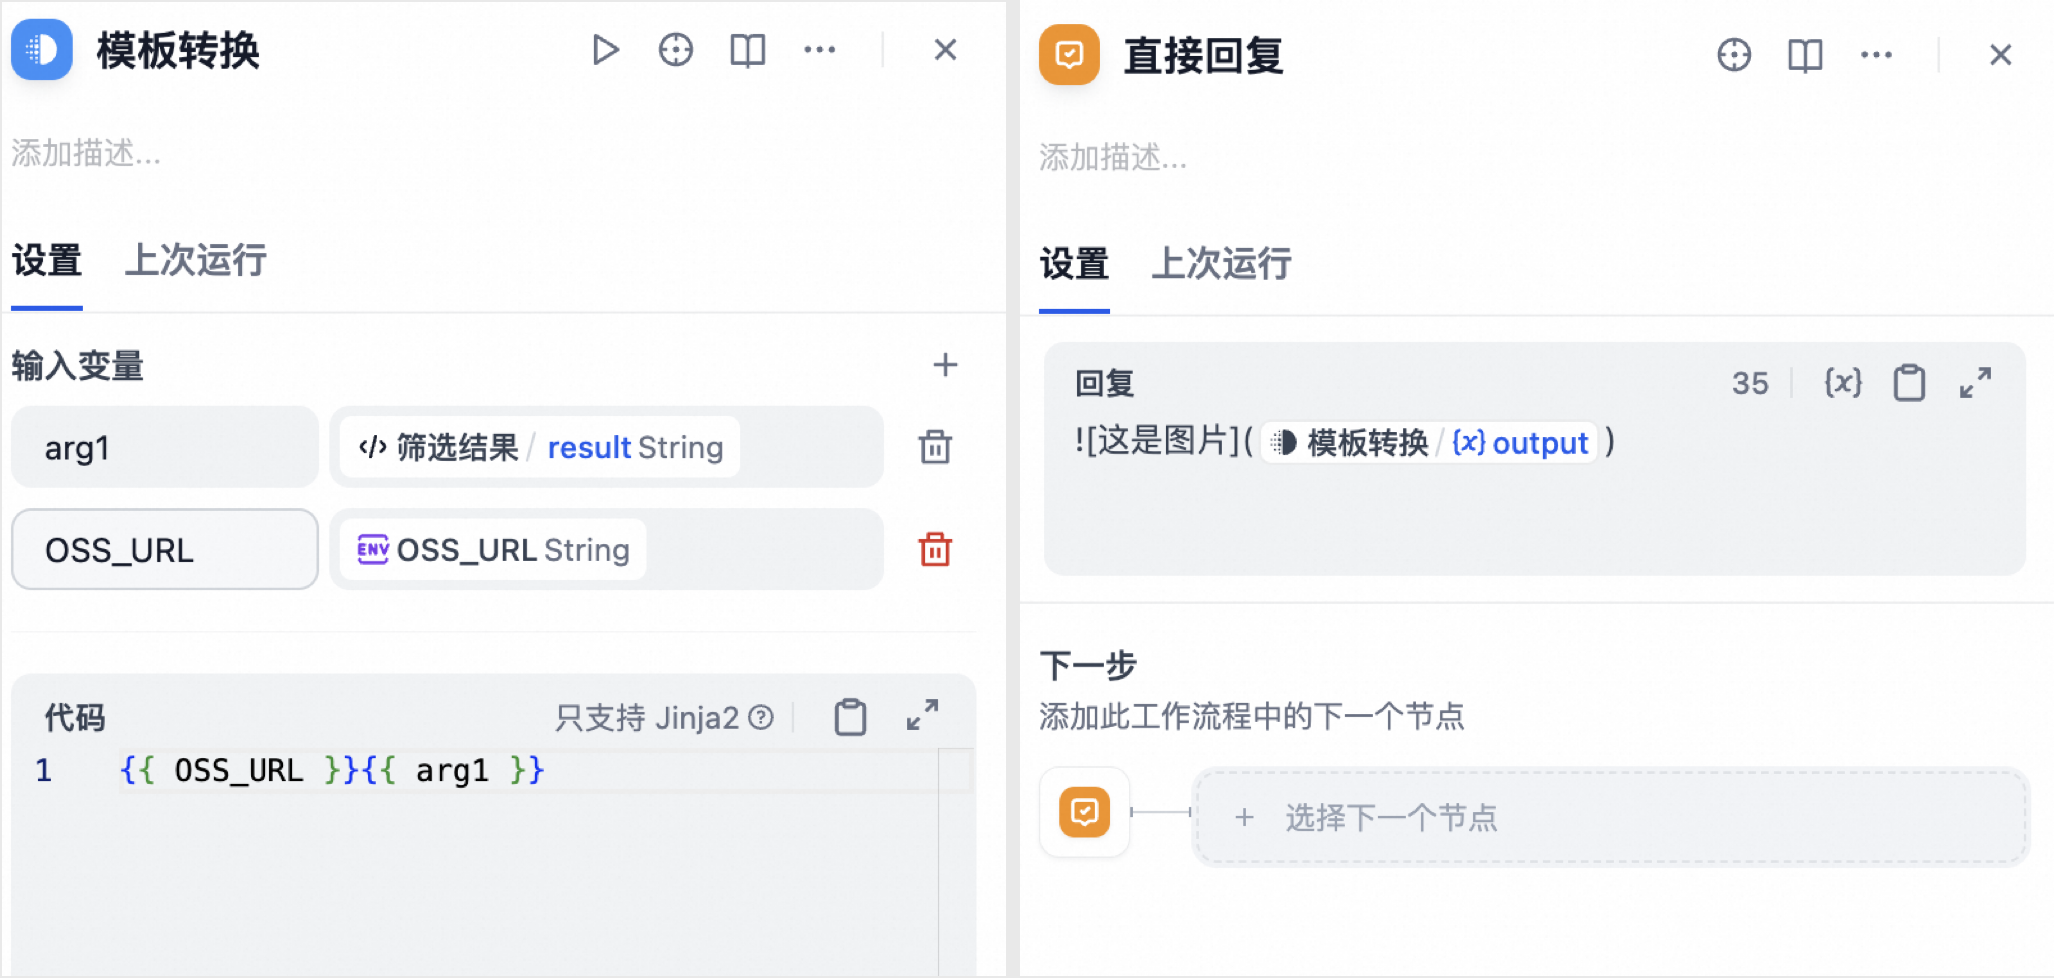
Task: Switch to 上次运行 tab in 模板转换 panel
Action: point(196,261)
